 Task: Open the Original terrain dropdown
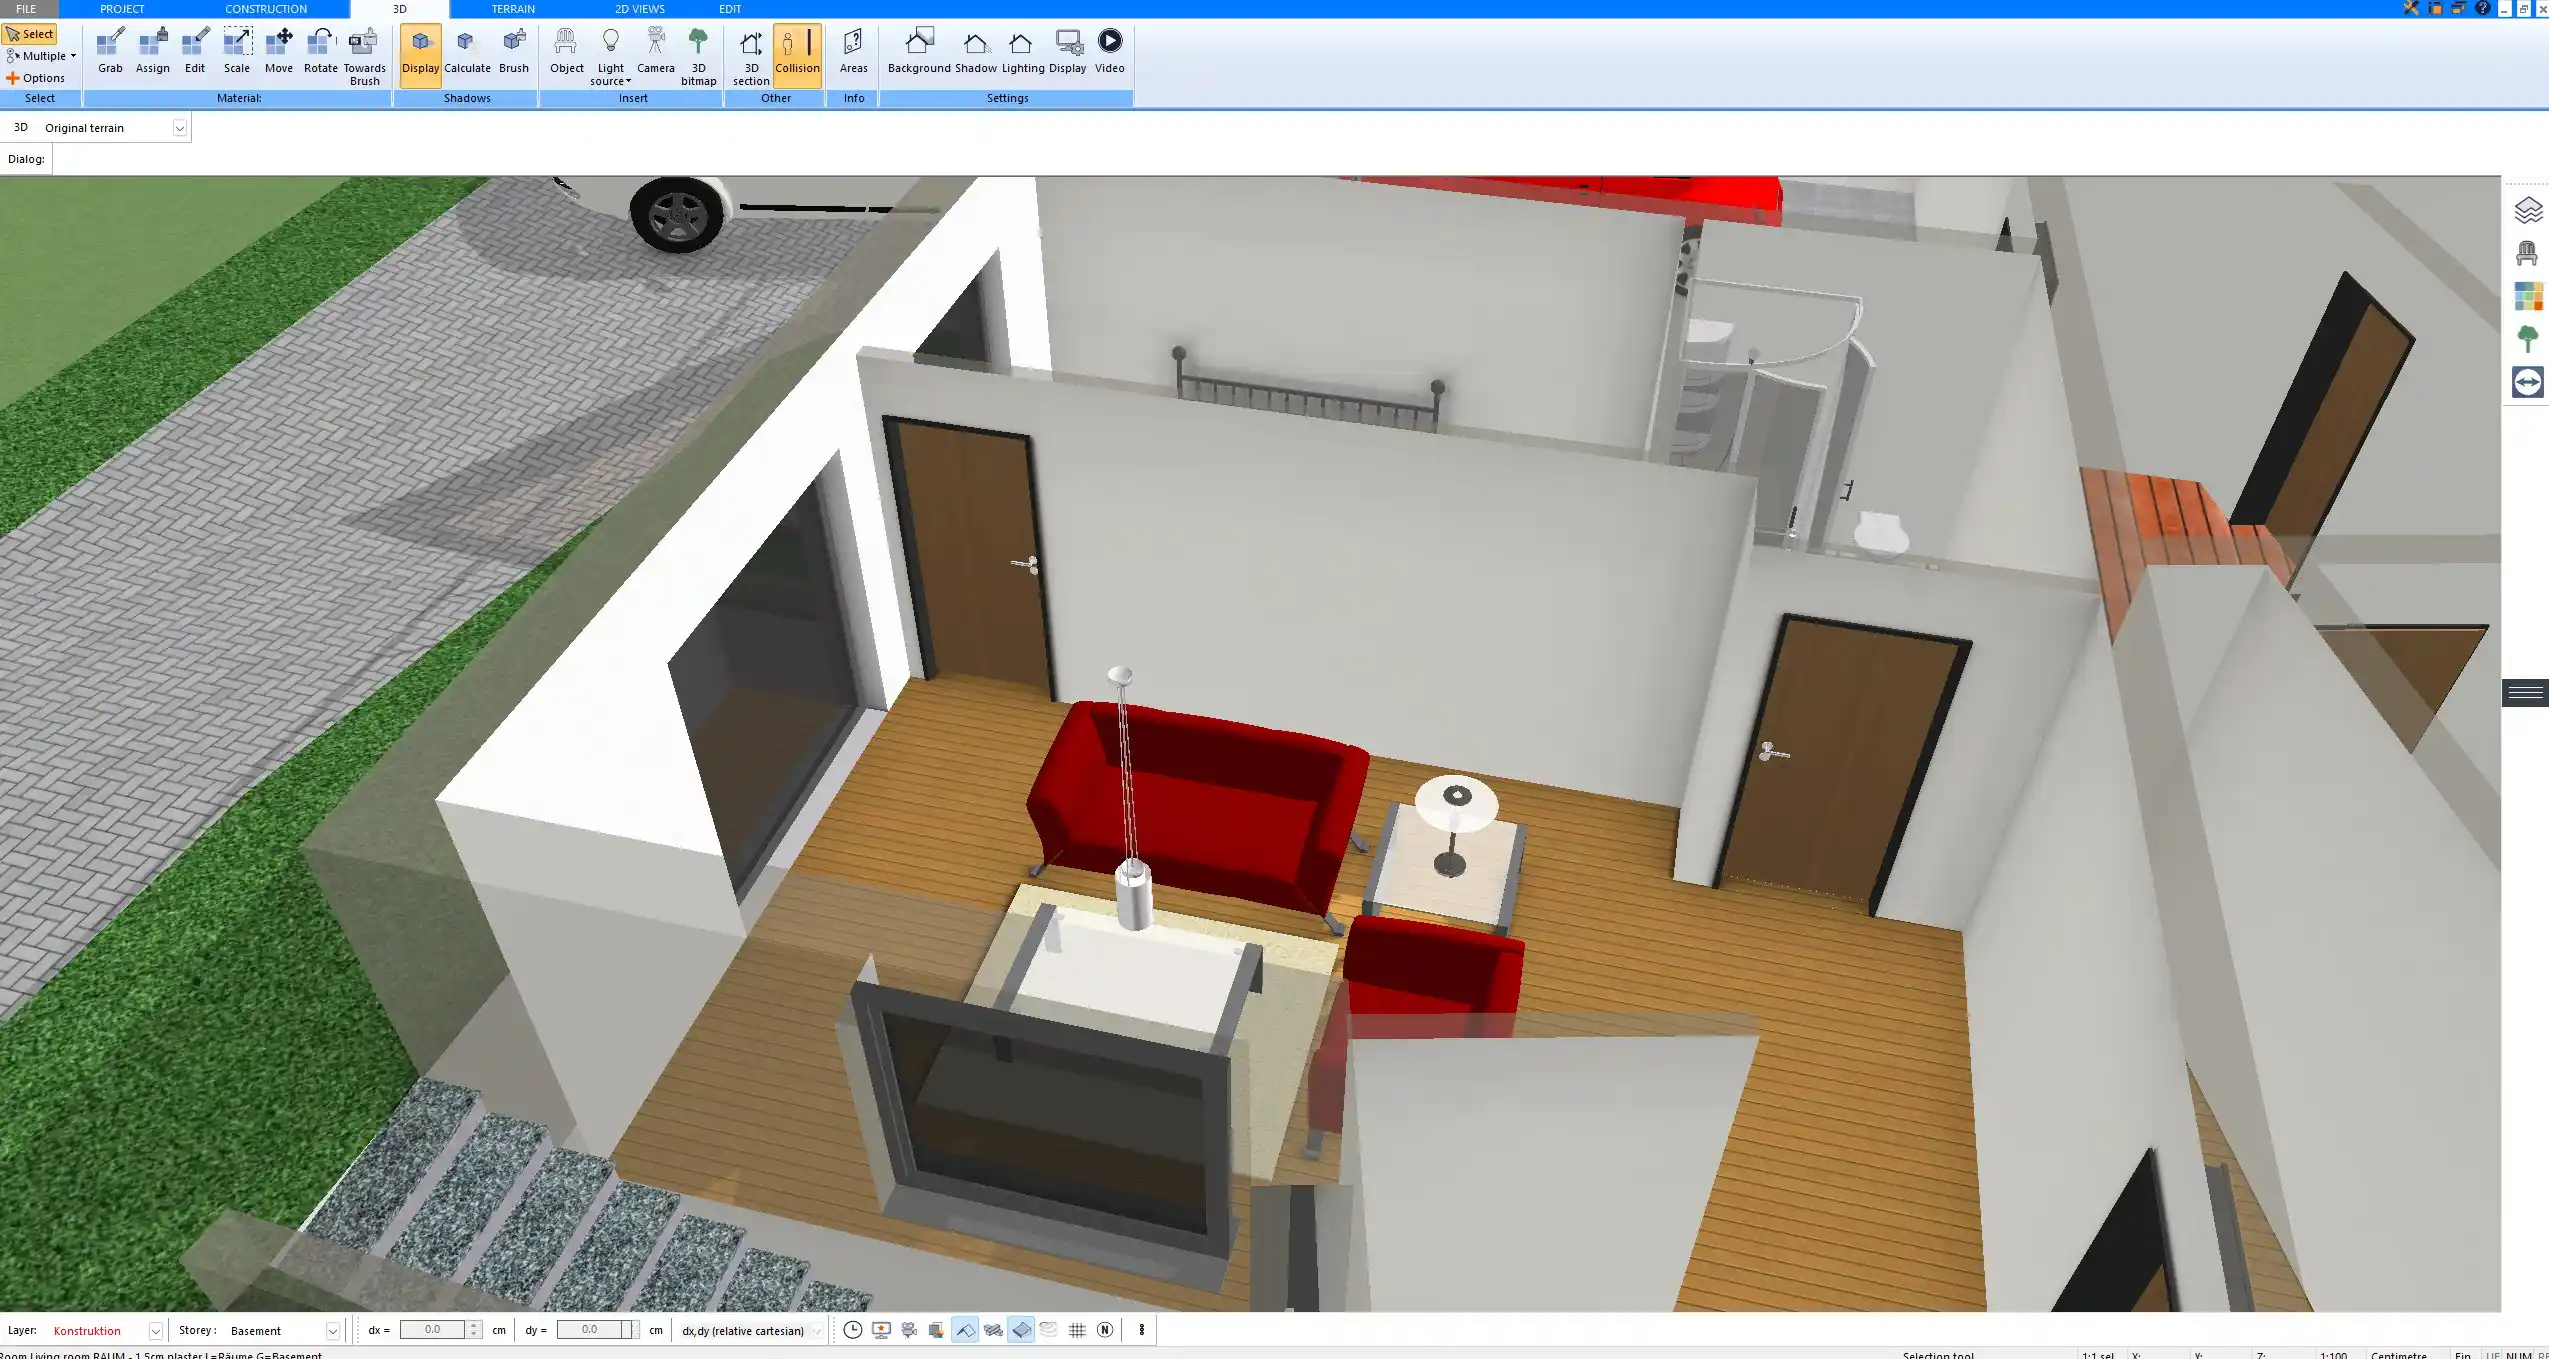179,127
